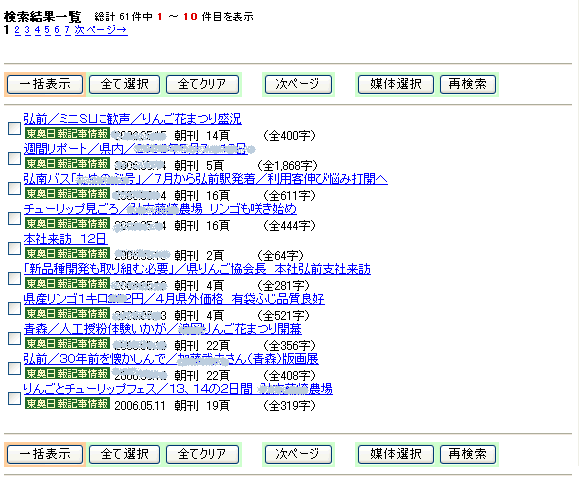Click 東奥日報記事情報 badge in 全281字 row
Viewport: 579px width, 490px height.
coord(67,283)
